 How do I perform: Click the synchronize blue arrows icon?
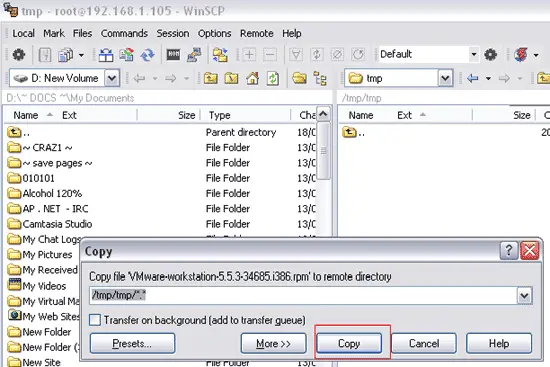click(x=148, y=55)
